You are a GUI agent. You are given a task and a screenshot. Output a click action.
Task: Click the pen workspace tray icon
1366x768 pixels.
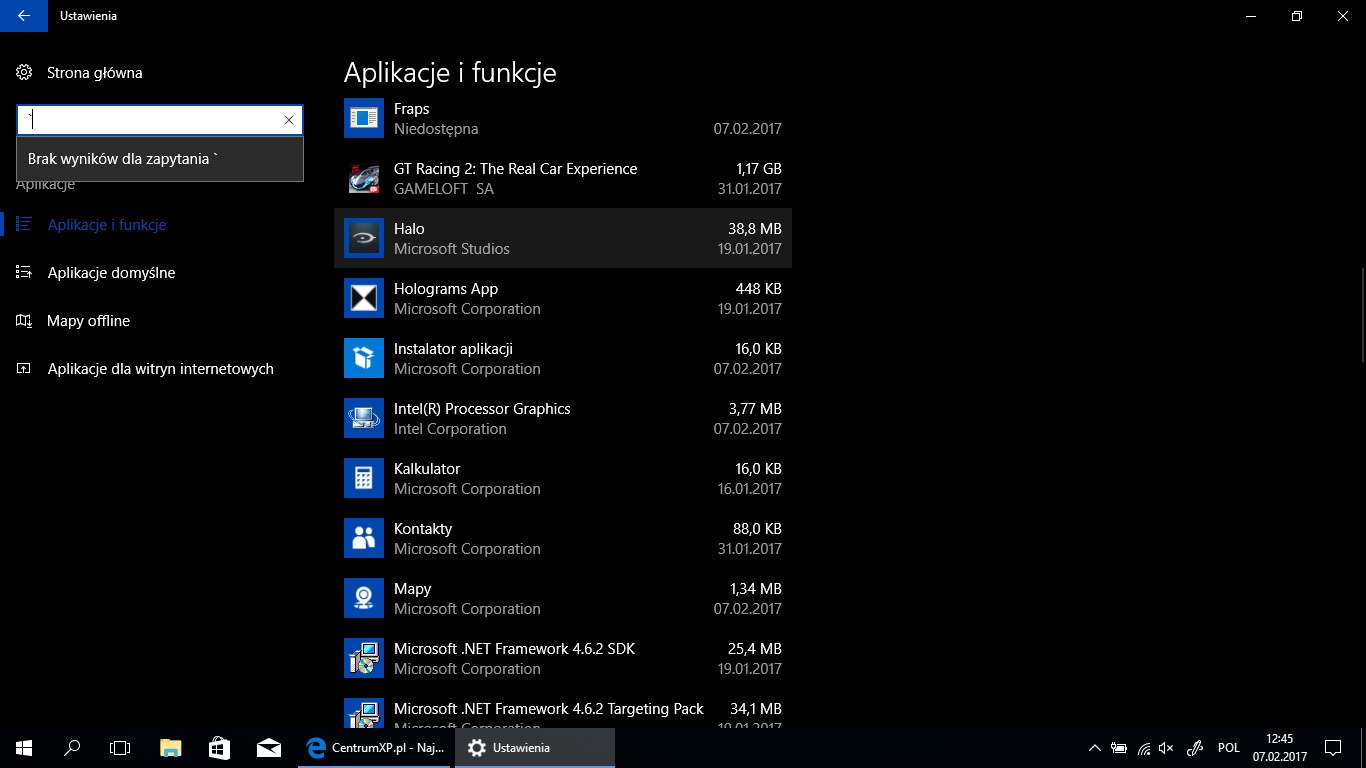click(1194, 747)
